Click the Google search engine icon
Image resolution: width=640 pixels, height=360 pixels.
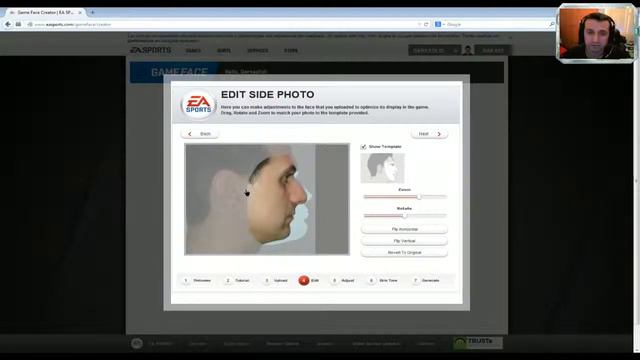click(438, 24)
